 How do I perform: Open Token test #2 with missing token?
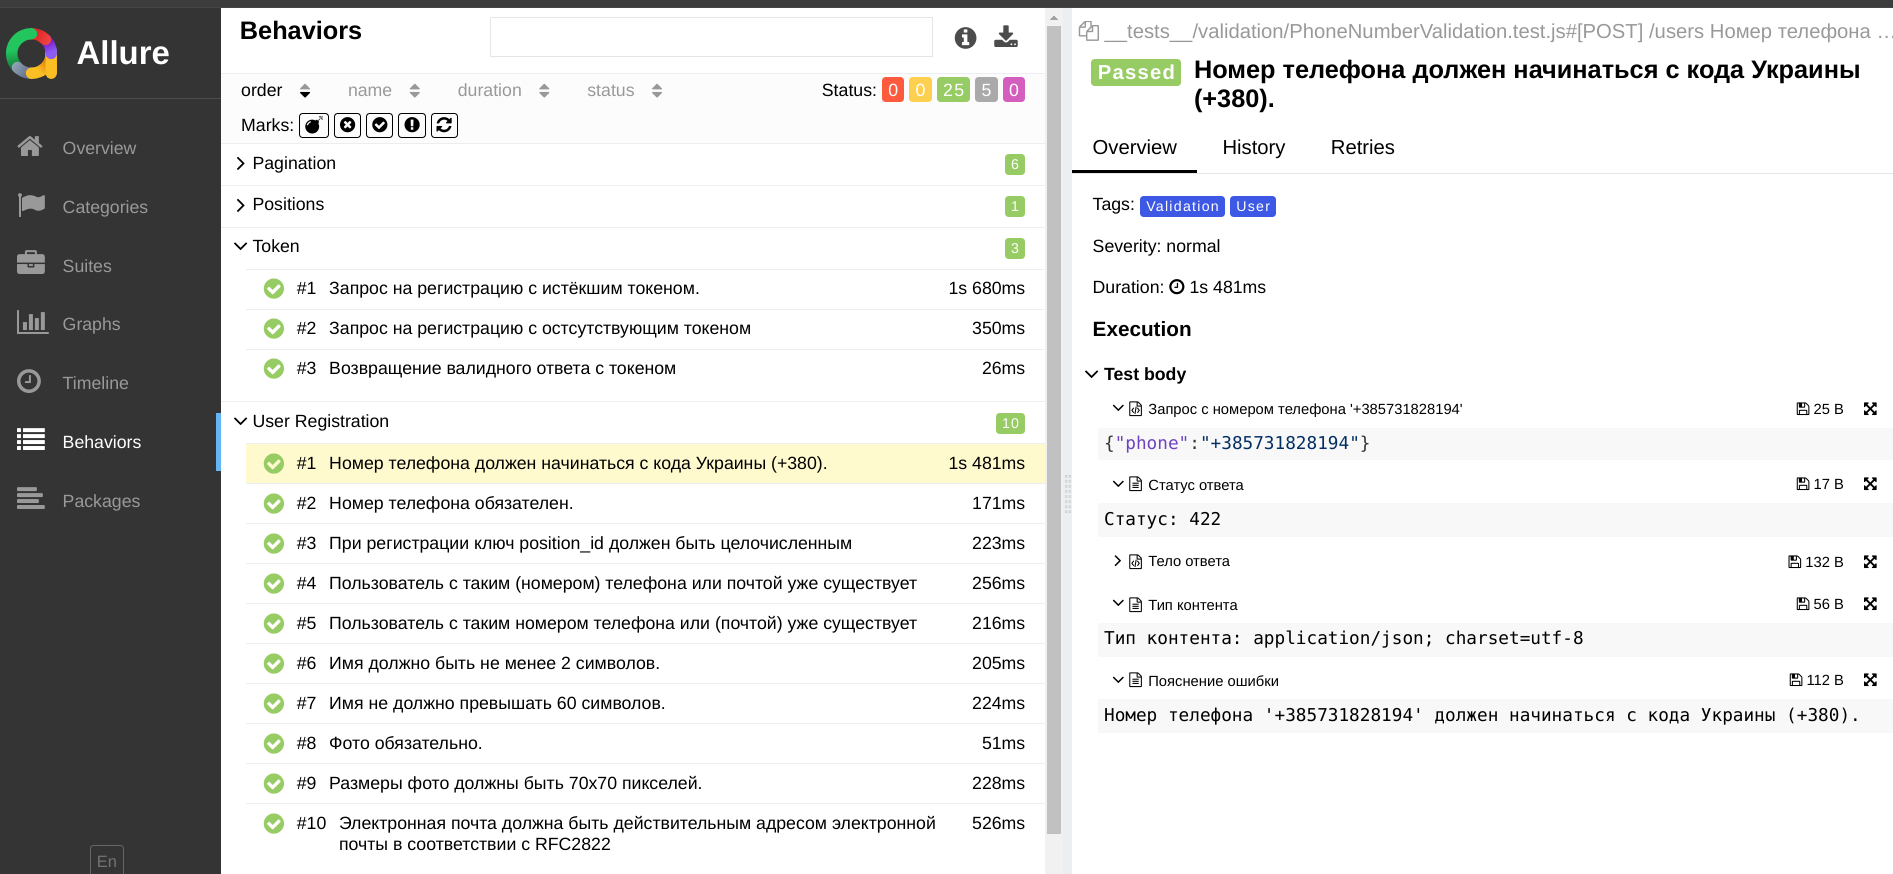click(x=645, y=329)
